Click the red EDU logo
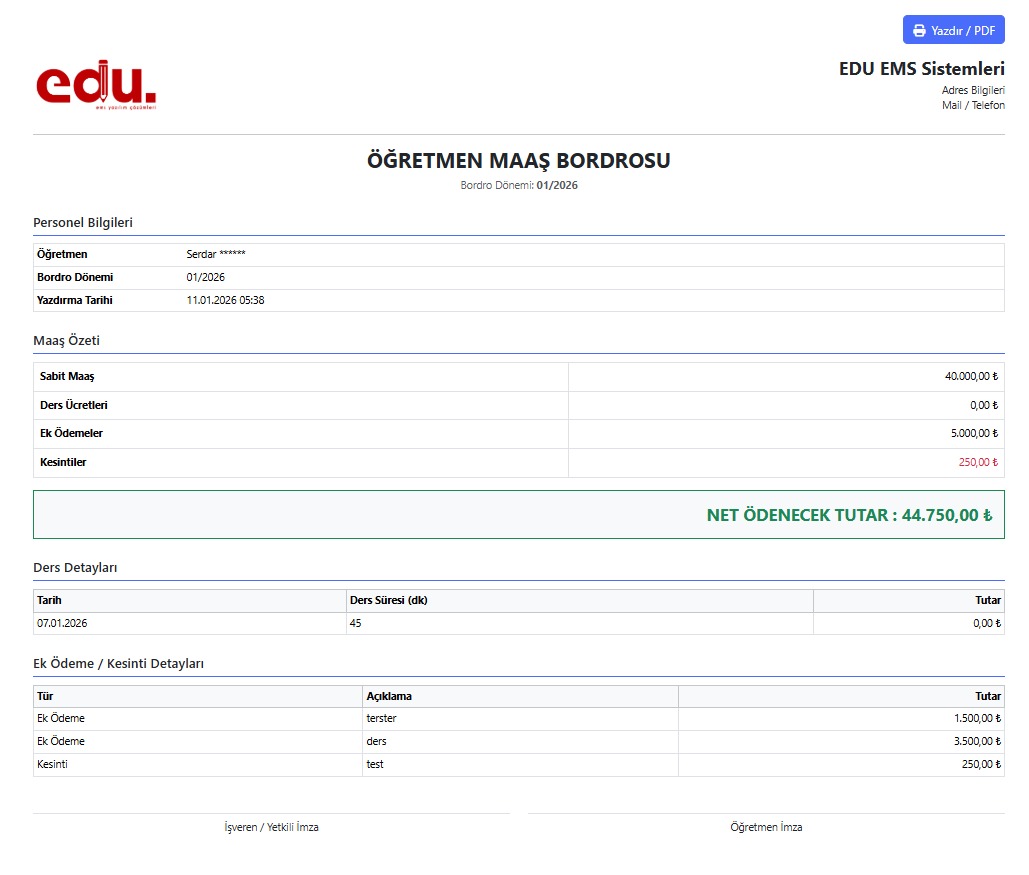Image resolution: width=1029 pixels, height=875 pixels. (96, 85)
